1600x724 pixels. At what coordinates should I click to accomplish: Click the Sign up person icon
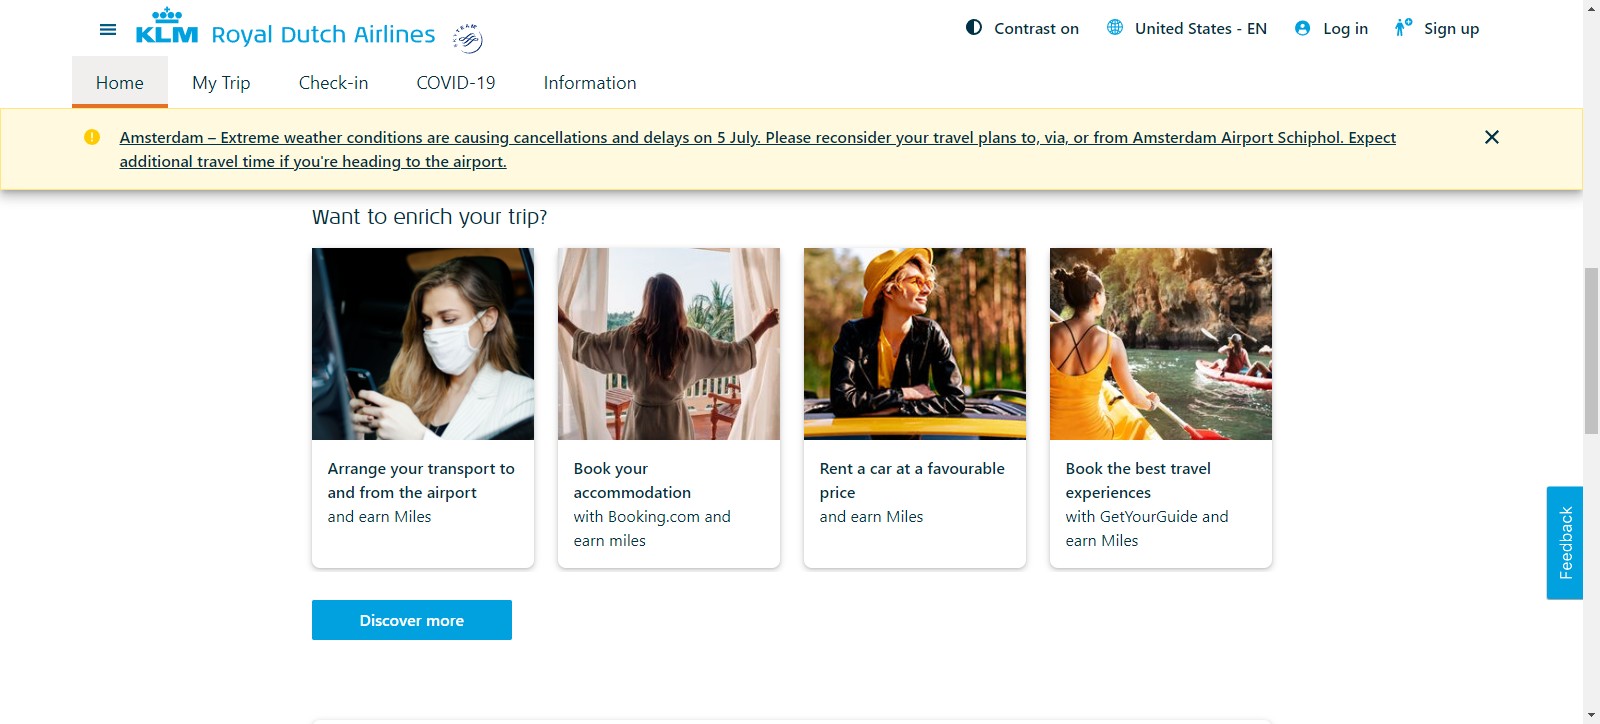click(1403, 28)
